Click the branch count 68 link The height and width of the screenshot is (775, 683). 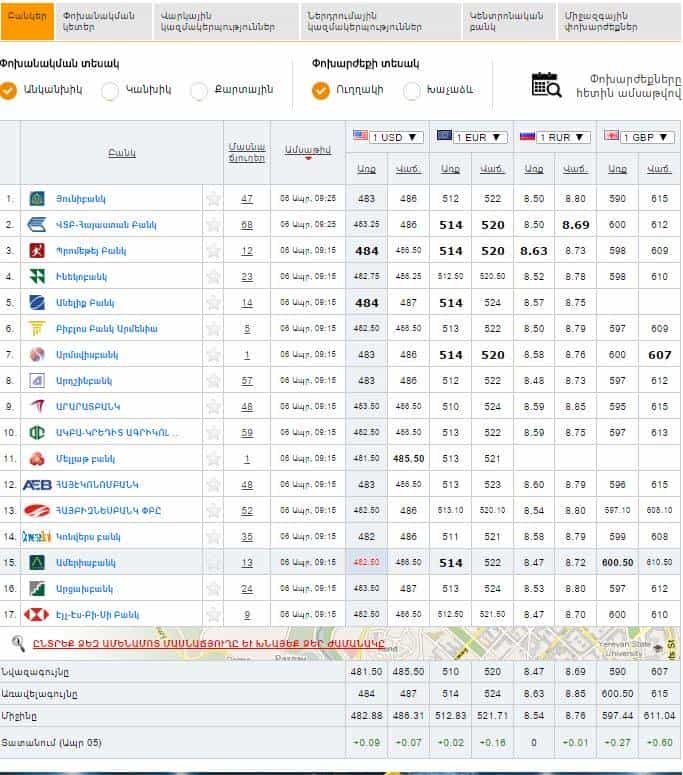coord(246,225)
